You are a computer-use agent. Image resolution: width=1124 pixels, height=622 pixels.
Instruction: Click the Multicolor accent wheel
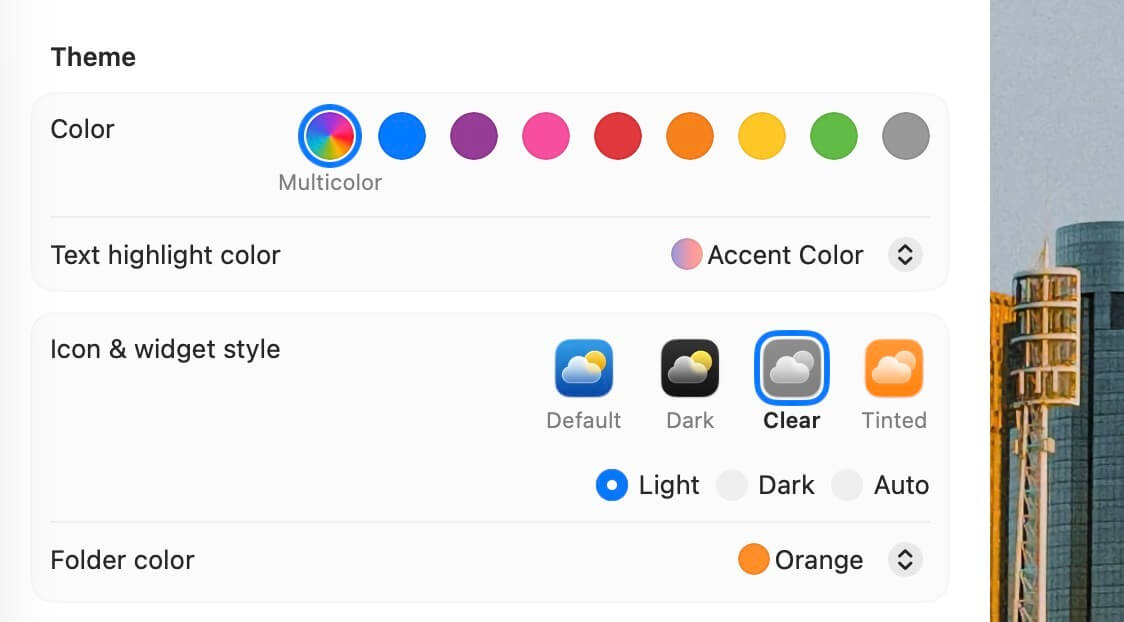point(330,136)
